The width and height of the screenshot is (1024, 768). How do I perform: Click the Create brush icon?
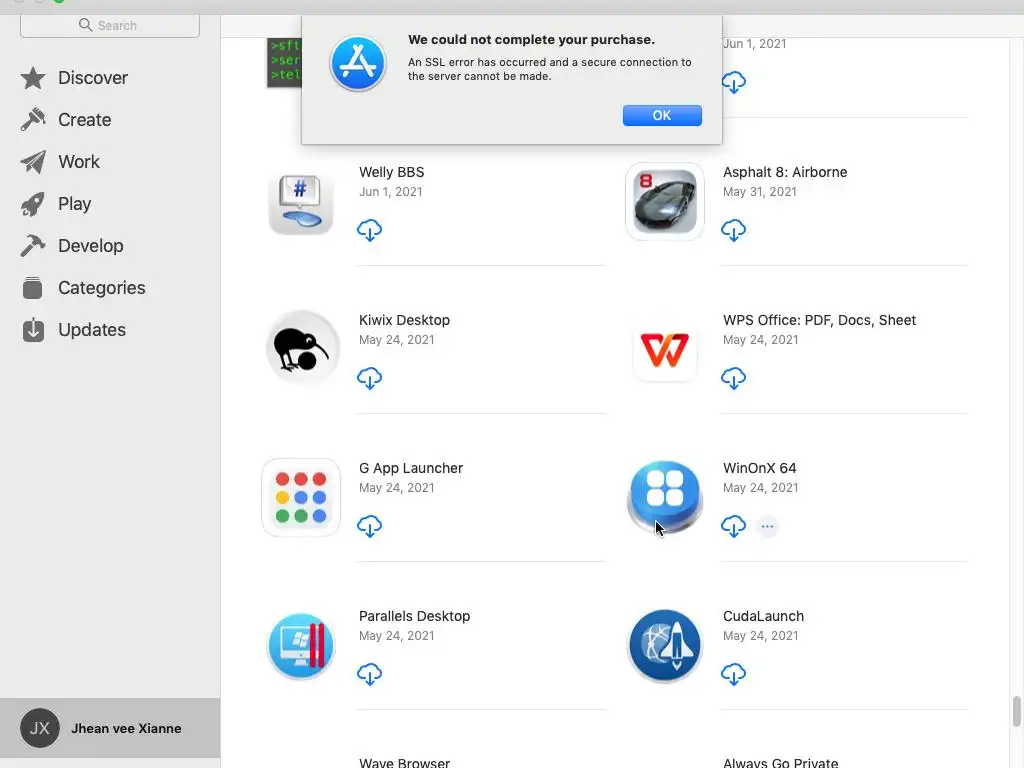coord(33,120)
